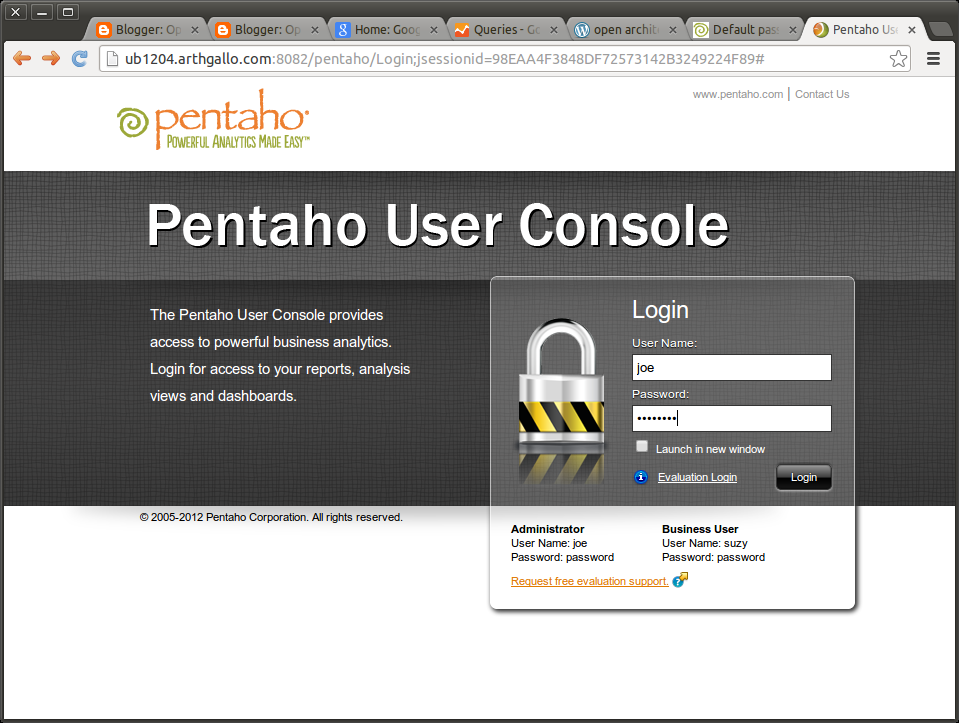The image size is (959, 723).
Task: Click the external-link icon after evaluation support link
Action: pyautogui.click(x=679, y=579)
